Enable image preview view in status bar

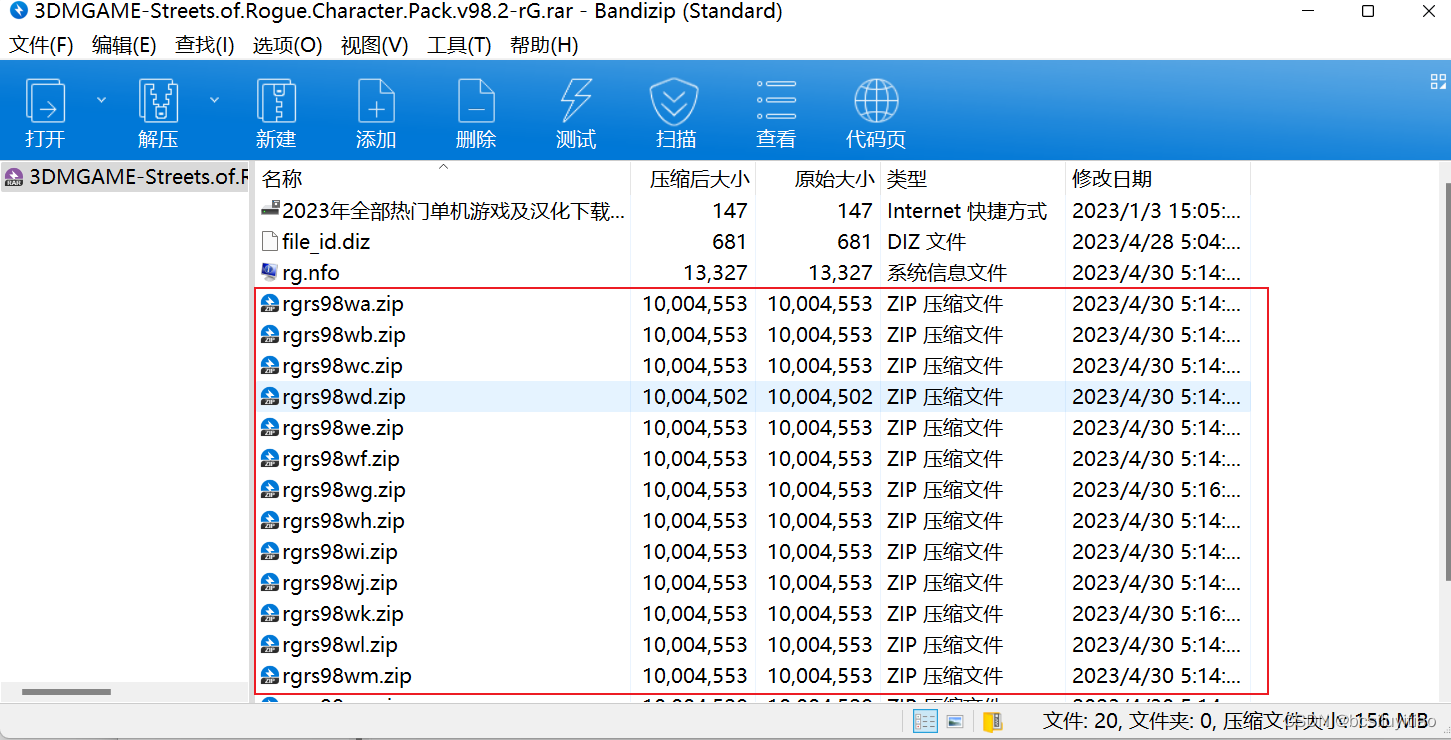955,721
